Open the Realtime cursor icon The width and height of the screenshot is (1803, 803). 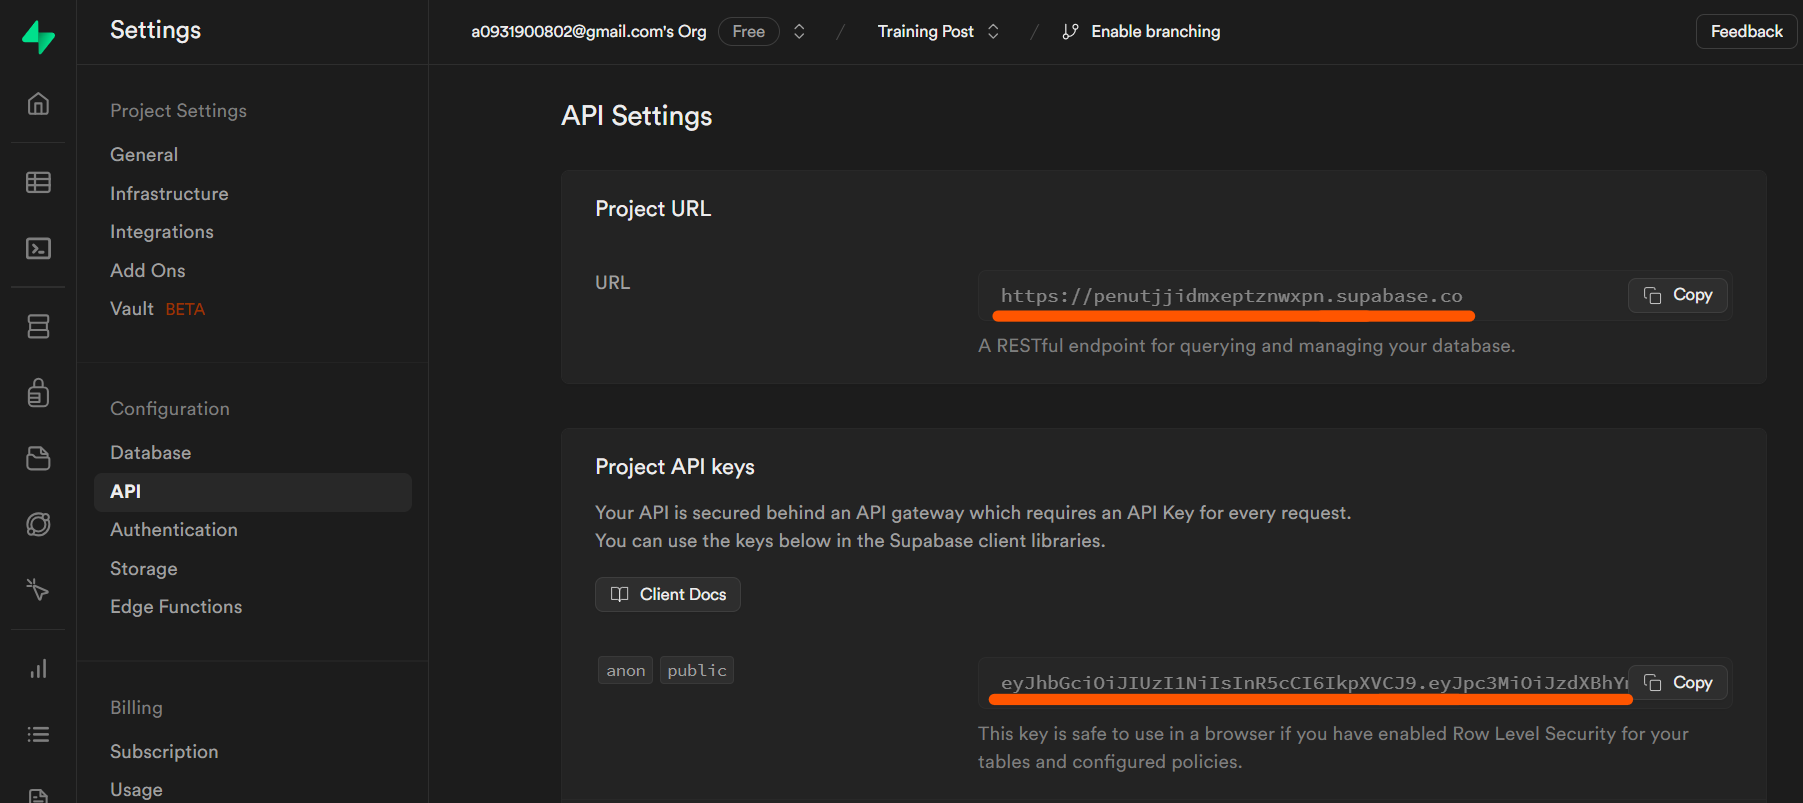coord(38,590)
